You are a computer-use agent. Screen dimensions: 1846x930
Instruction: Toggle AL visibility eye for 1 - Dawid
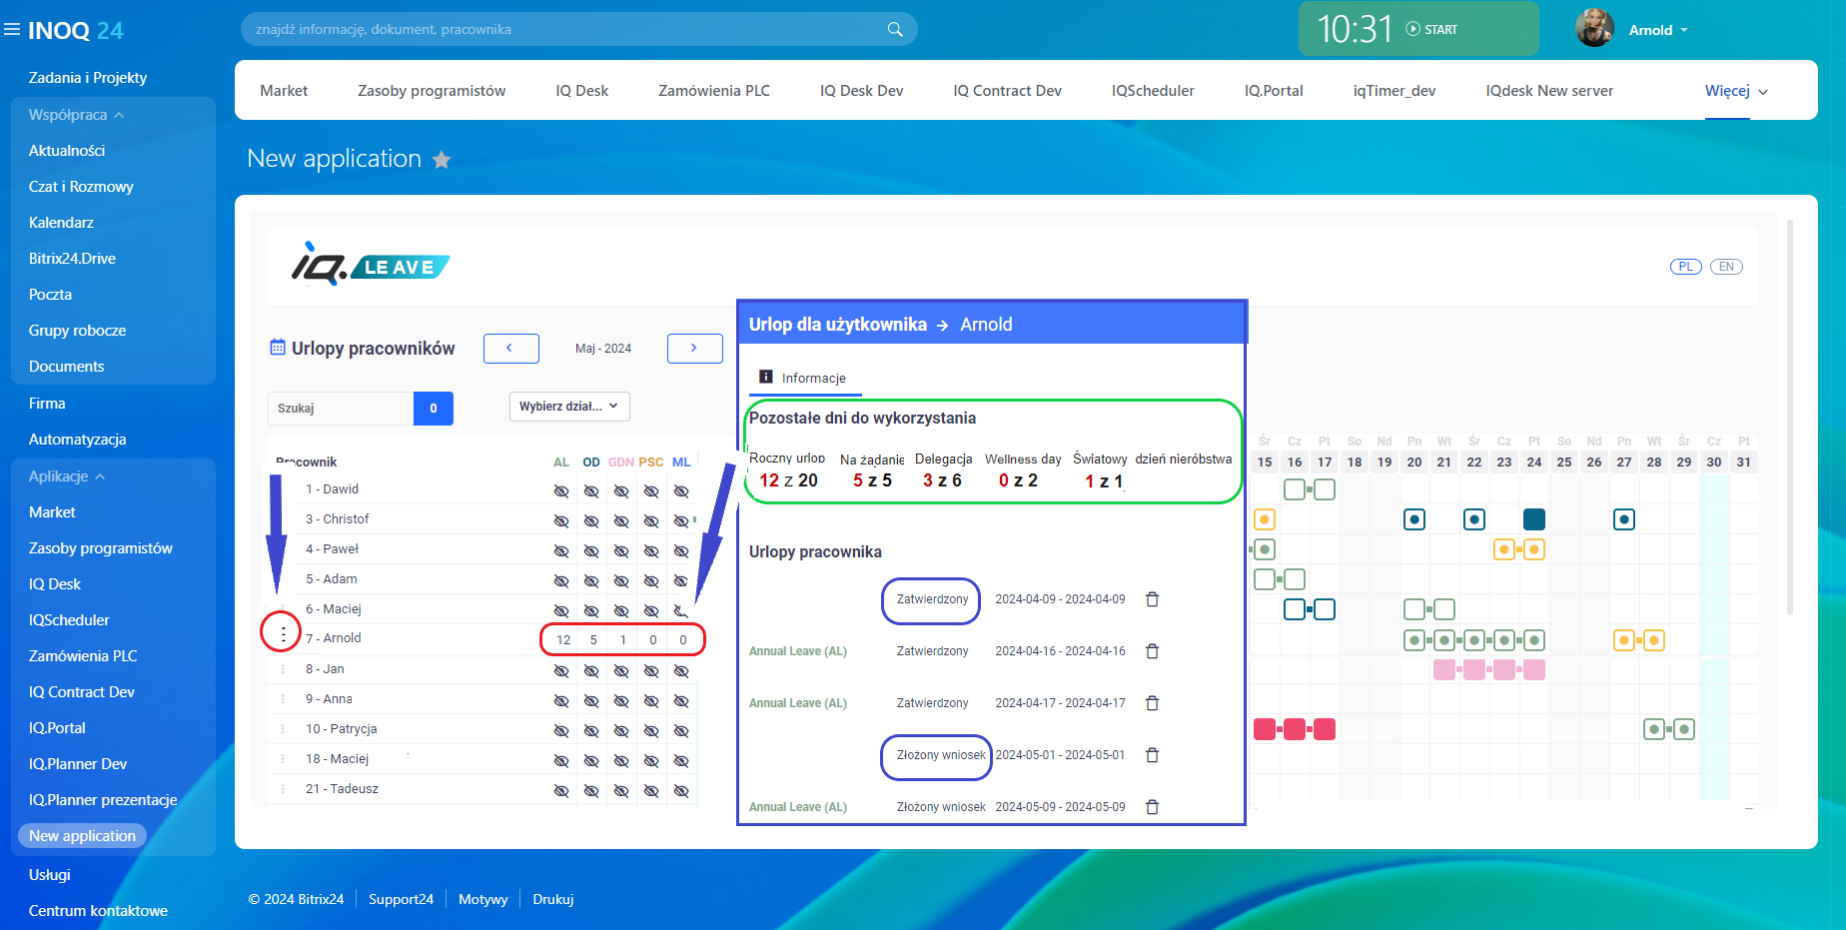(561, 491)
